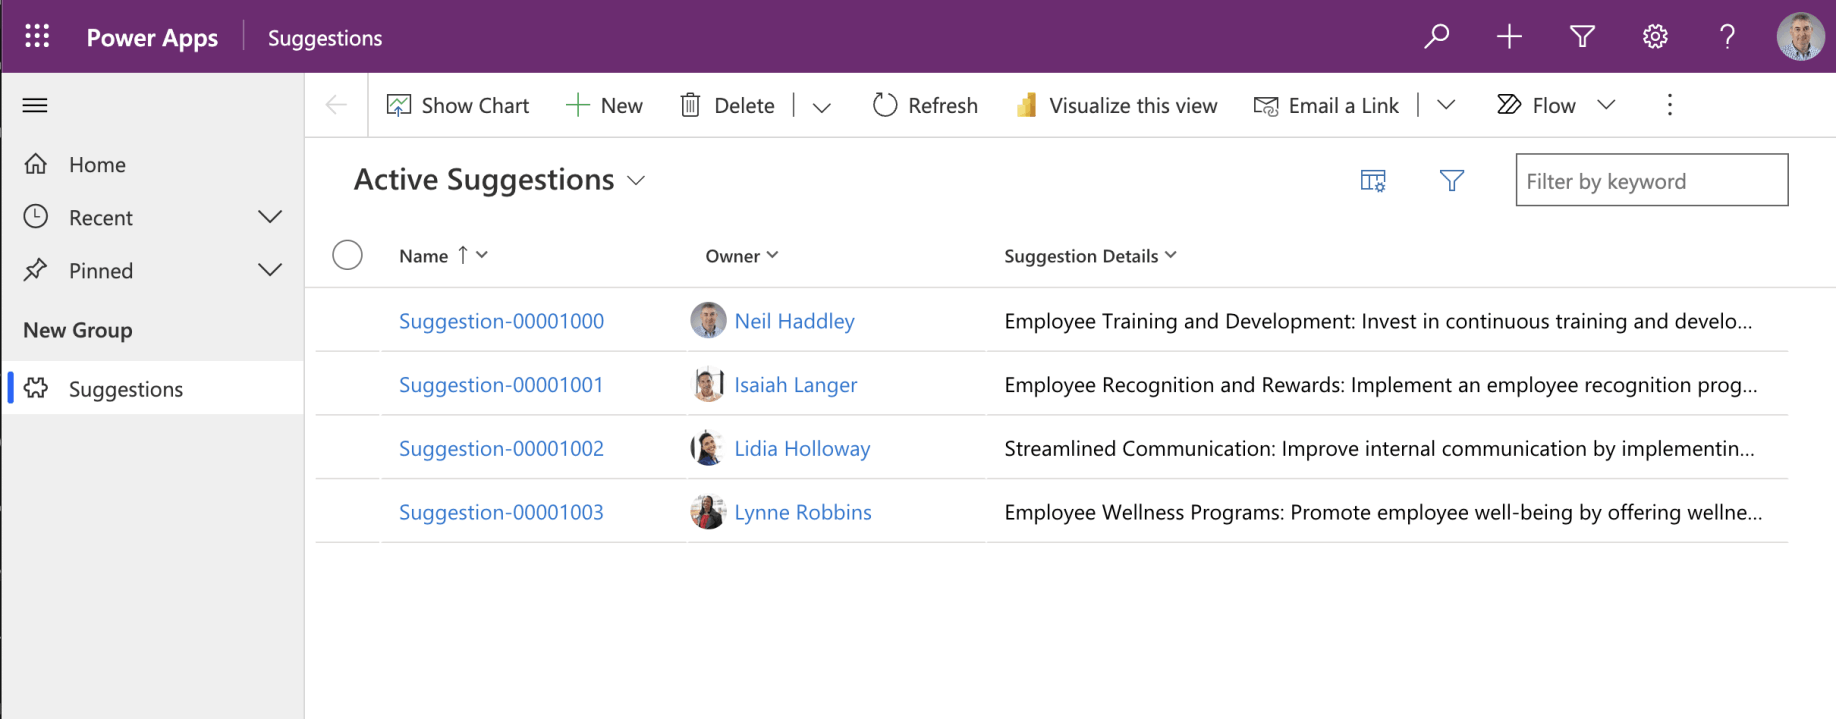Screen dimensions: 1836x719
Task: Click the plus quick-create icon in header
Action: pos(1509,37)
